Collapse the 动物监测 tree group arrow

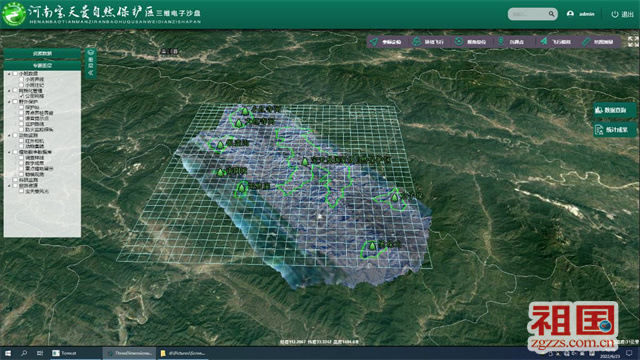(9, 135)
